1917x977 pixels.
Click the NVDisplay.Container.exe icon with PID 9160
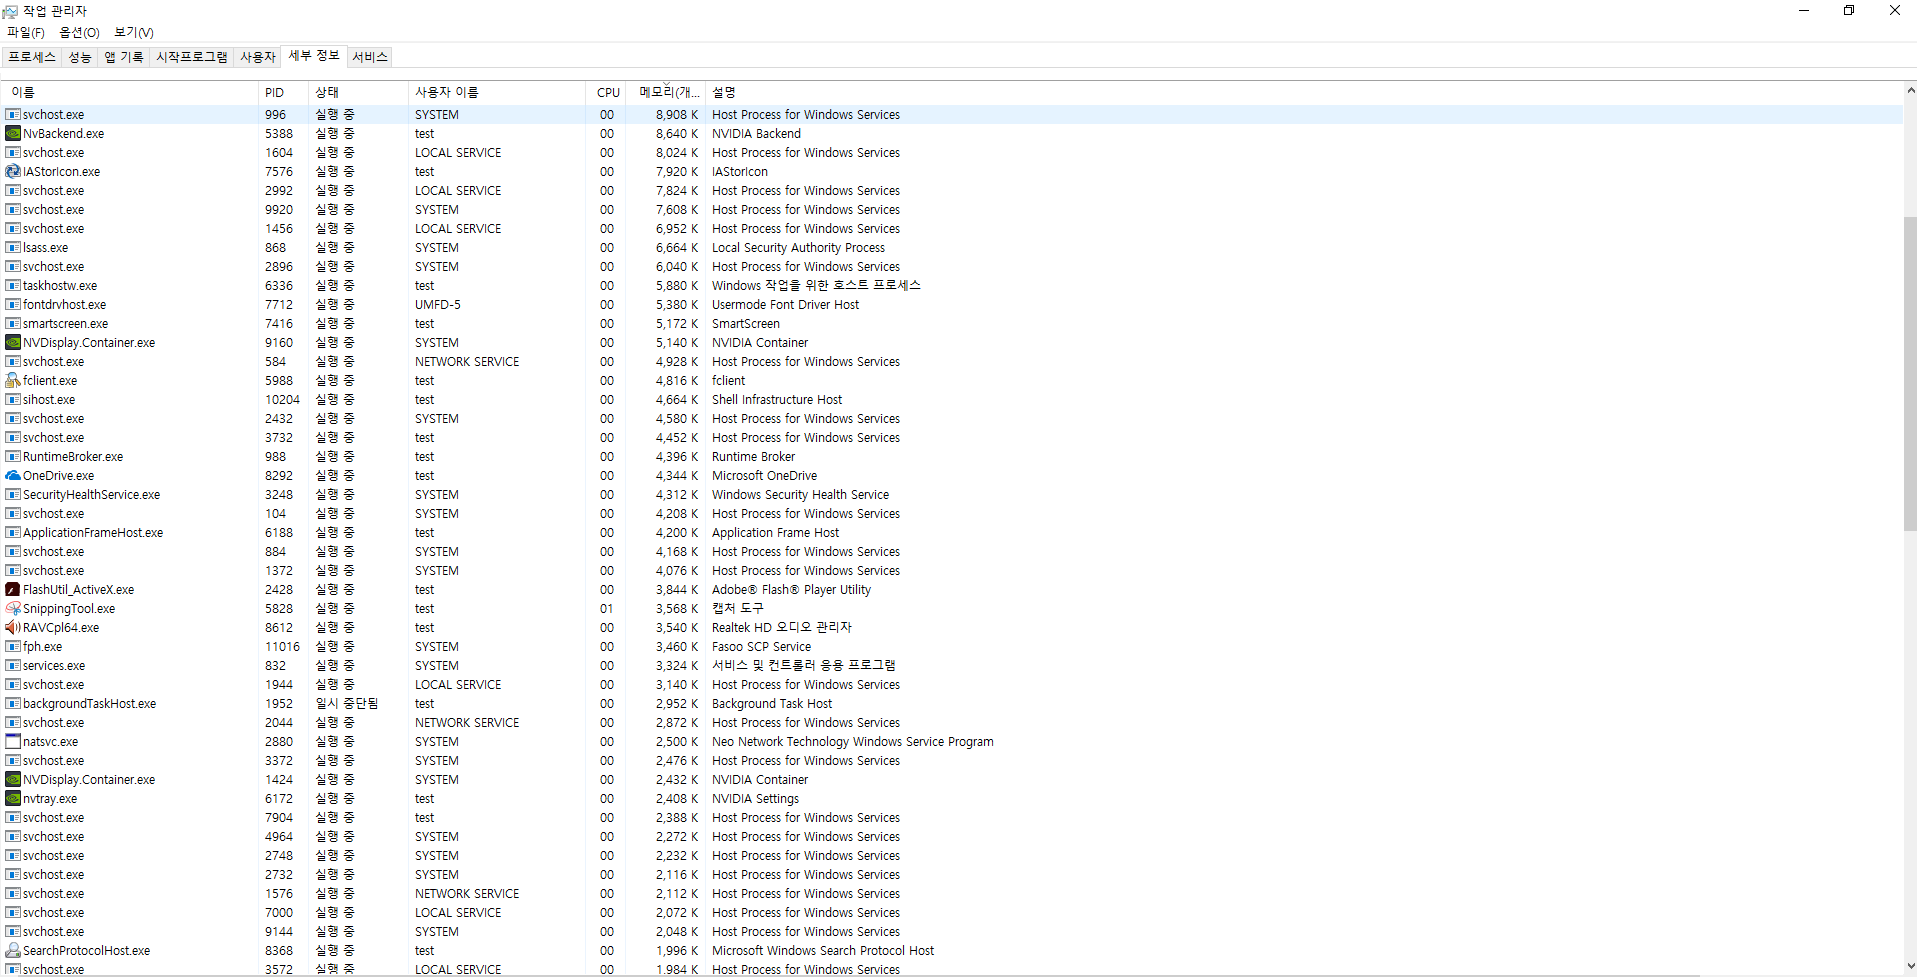pyautogui.click(x=13, y=343)
